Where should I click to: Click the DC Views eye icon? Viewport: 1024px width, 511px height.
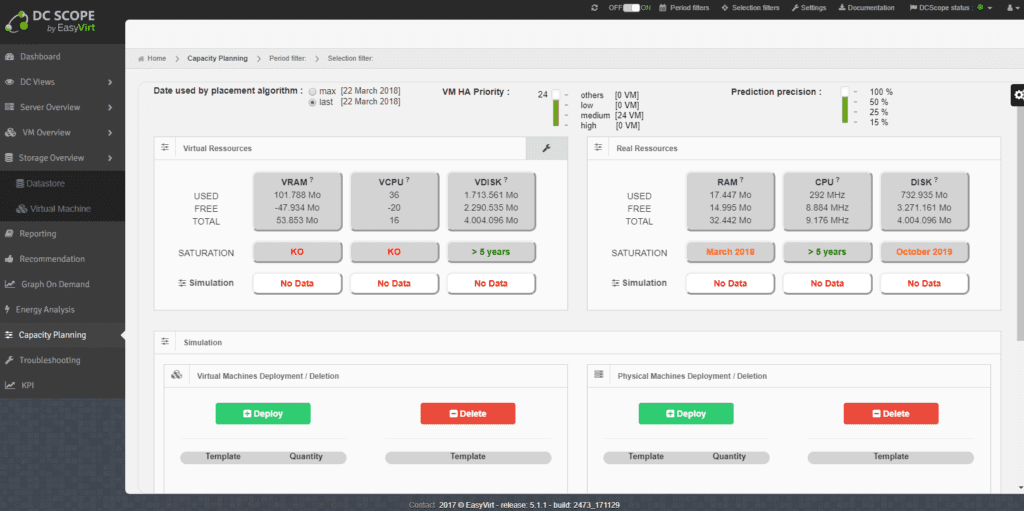click(x=9, y=82)
